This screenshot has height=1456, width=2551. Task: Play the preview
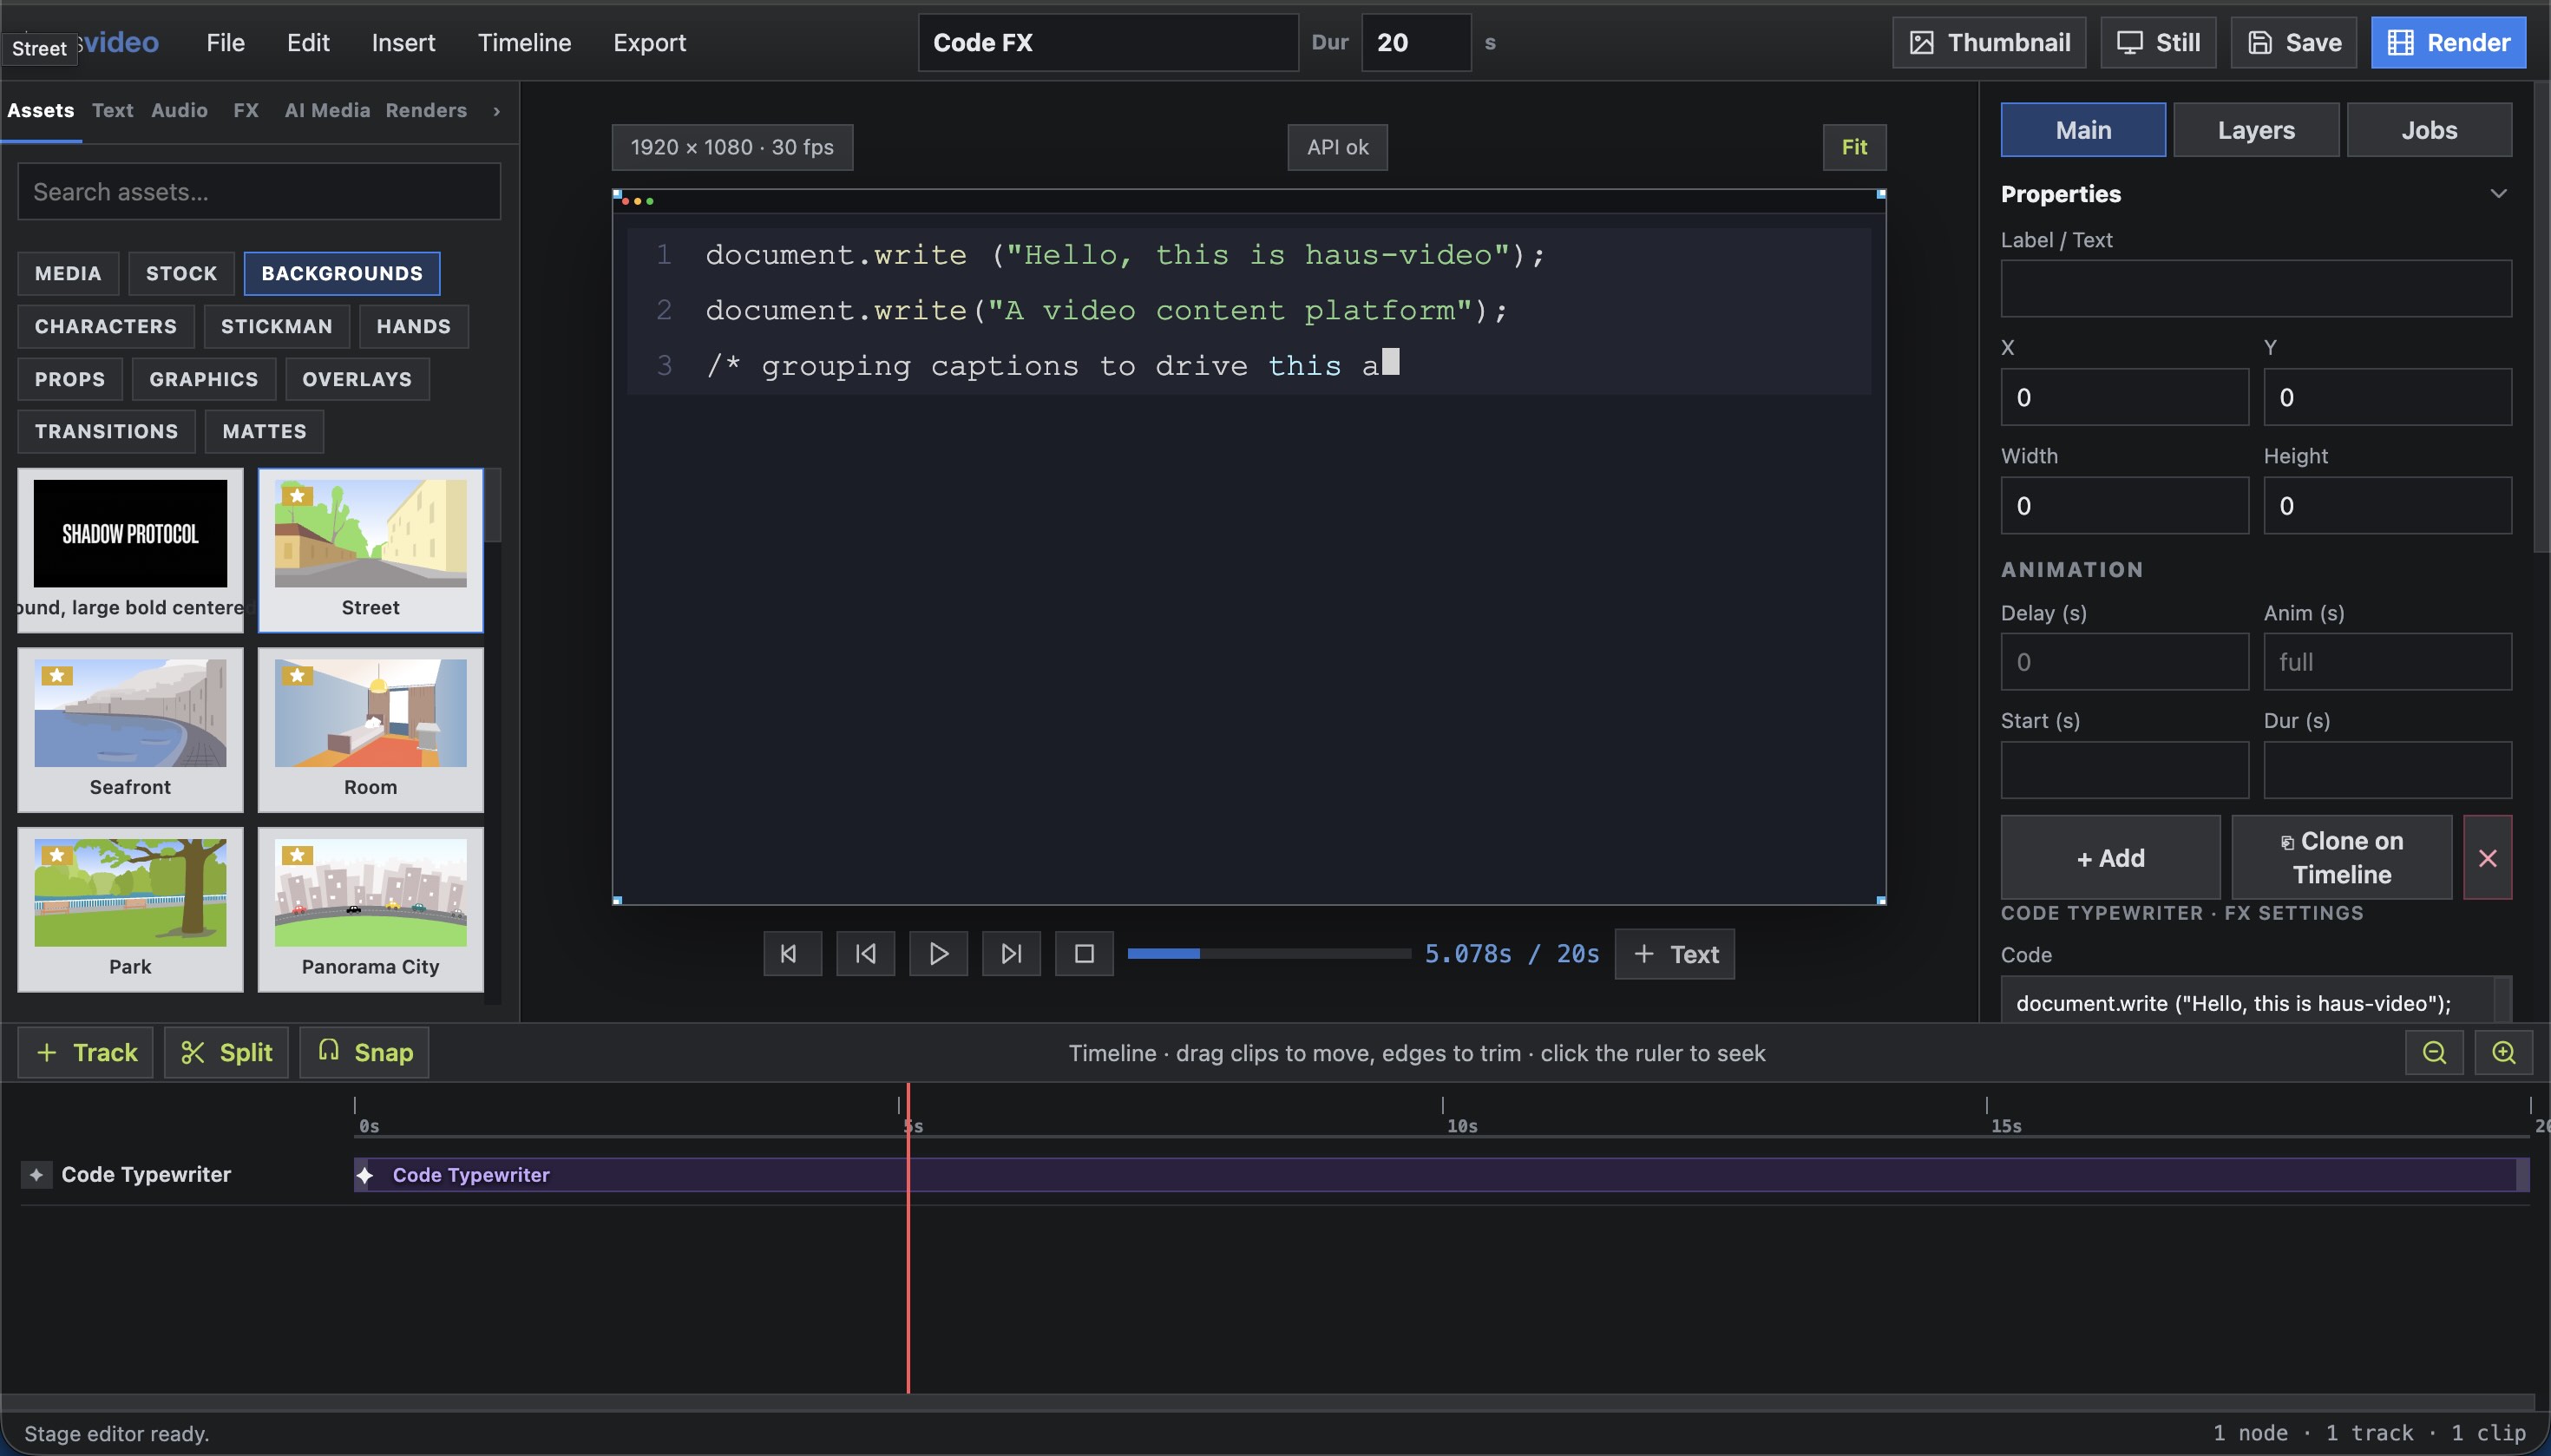click(938, 954)
